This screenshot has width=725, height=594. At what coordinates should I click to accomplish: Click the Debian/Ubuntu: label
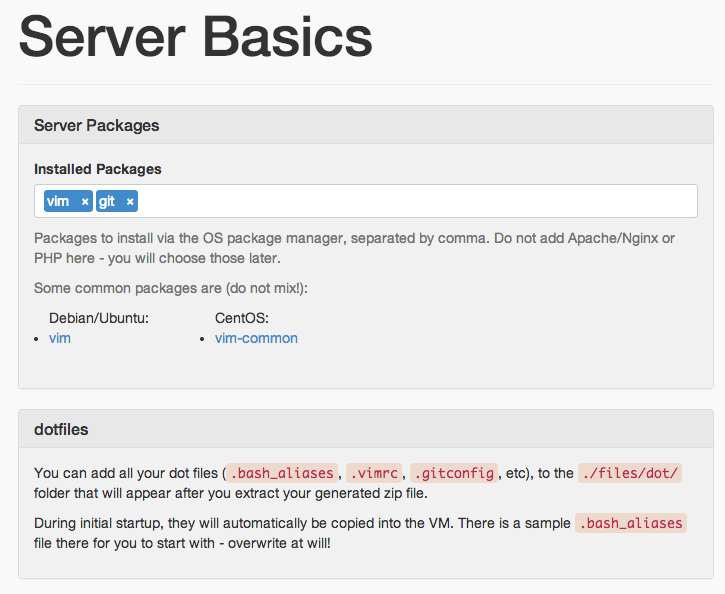(99, 318)
